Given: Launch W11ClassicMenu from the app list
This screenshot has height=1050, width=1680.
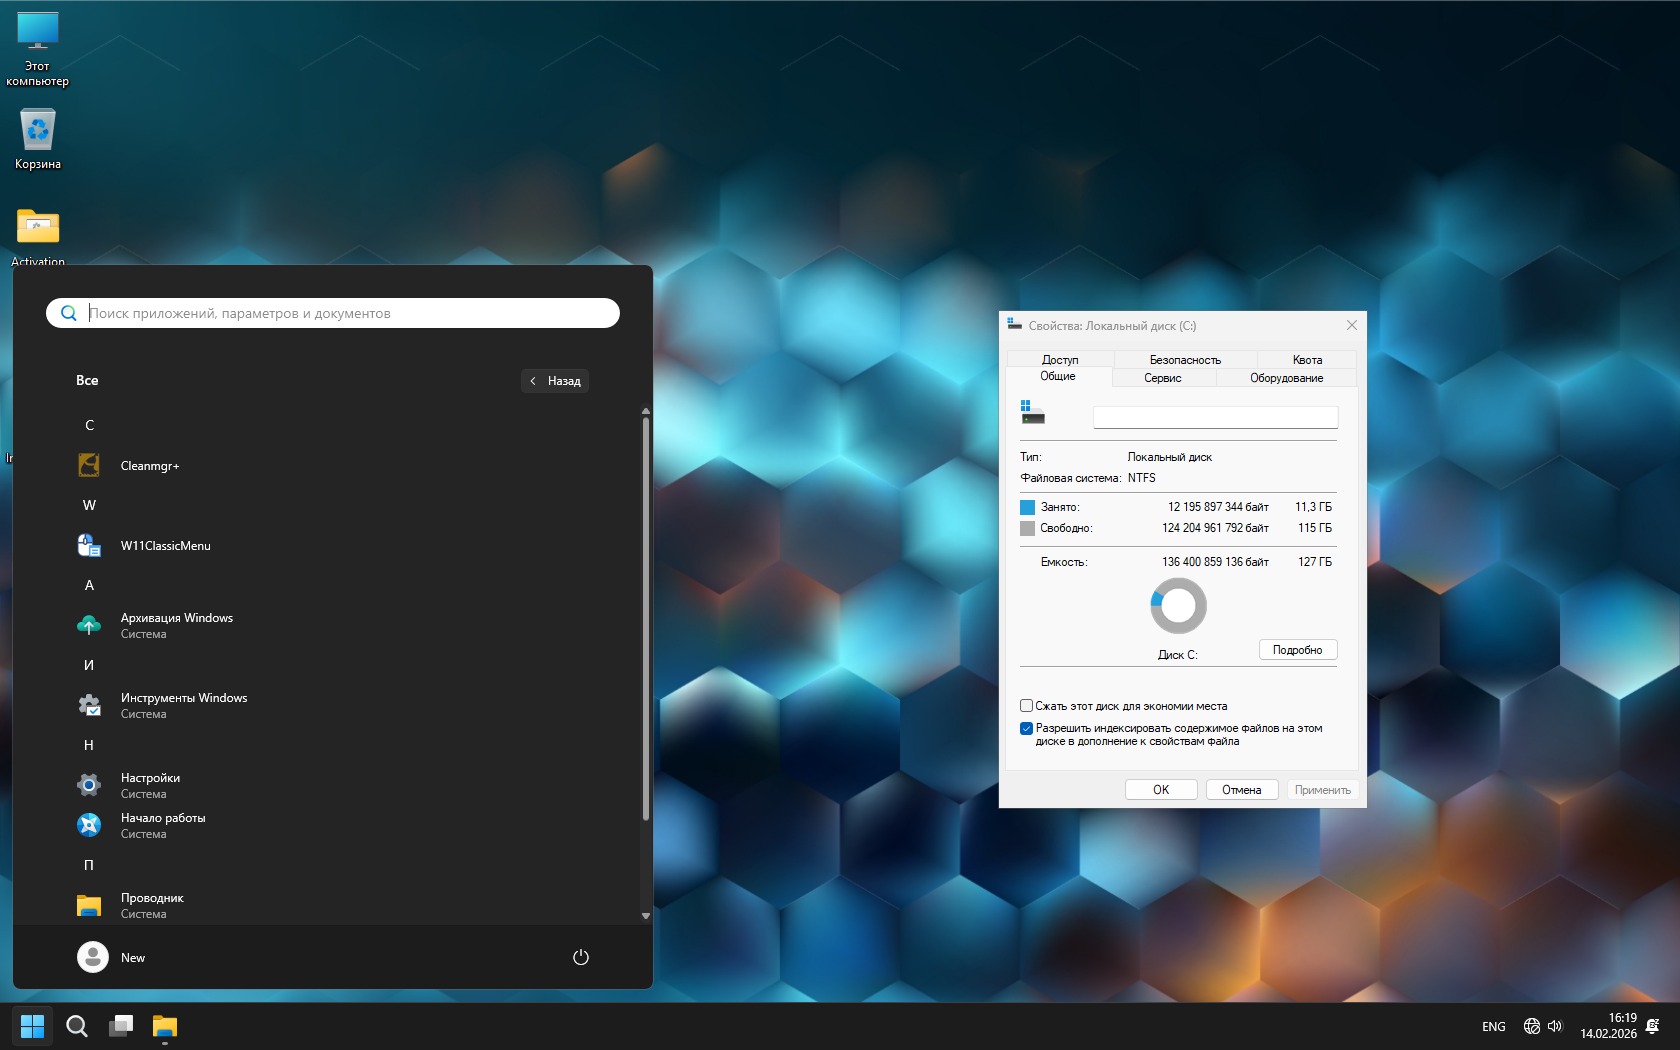Looking at the screenshot, I should tap(165, 546).
